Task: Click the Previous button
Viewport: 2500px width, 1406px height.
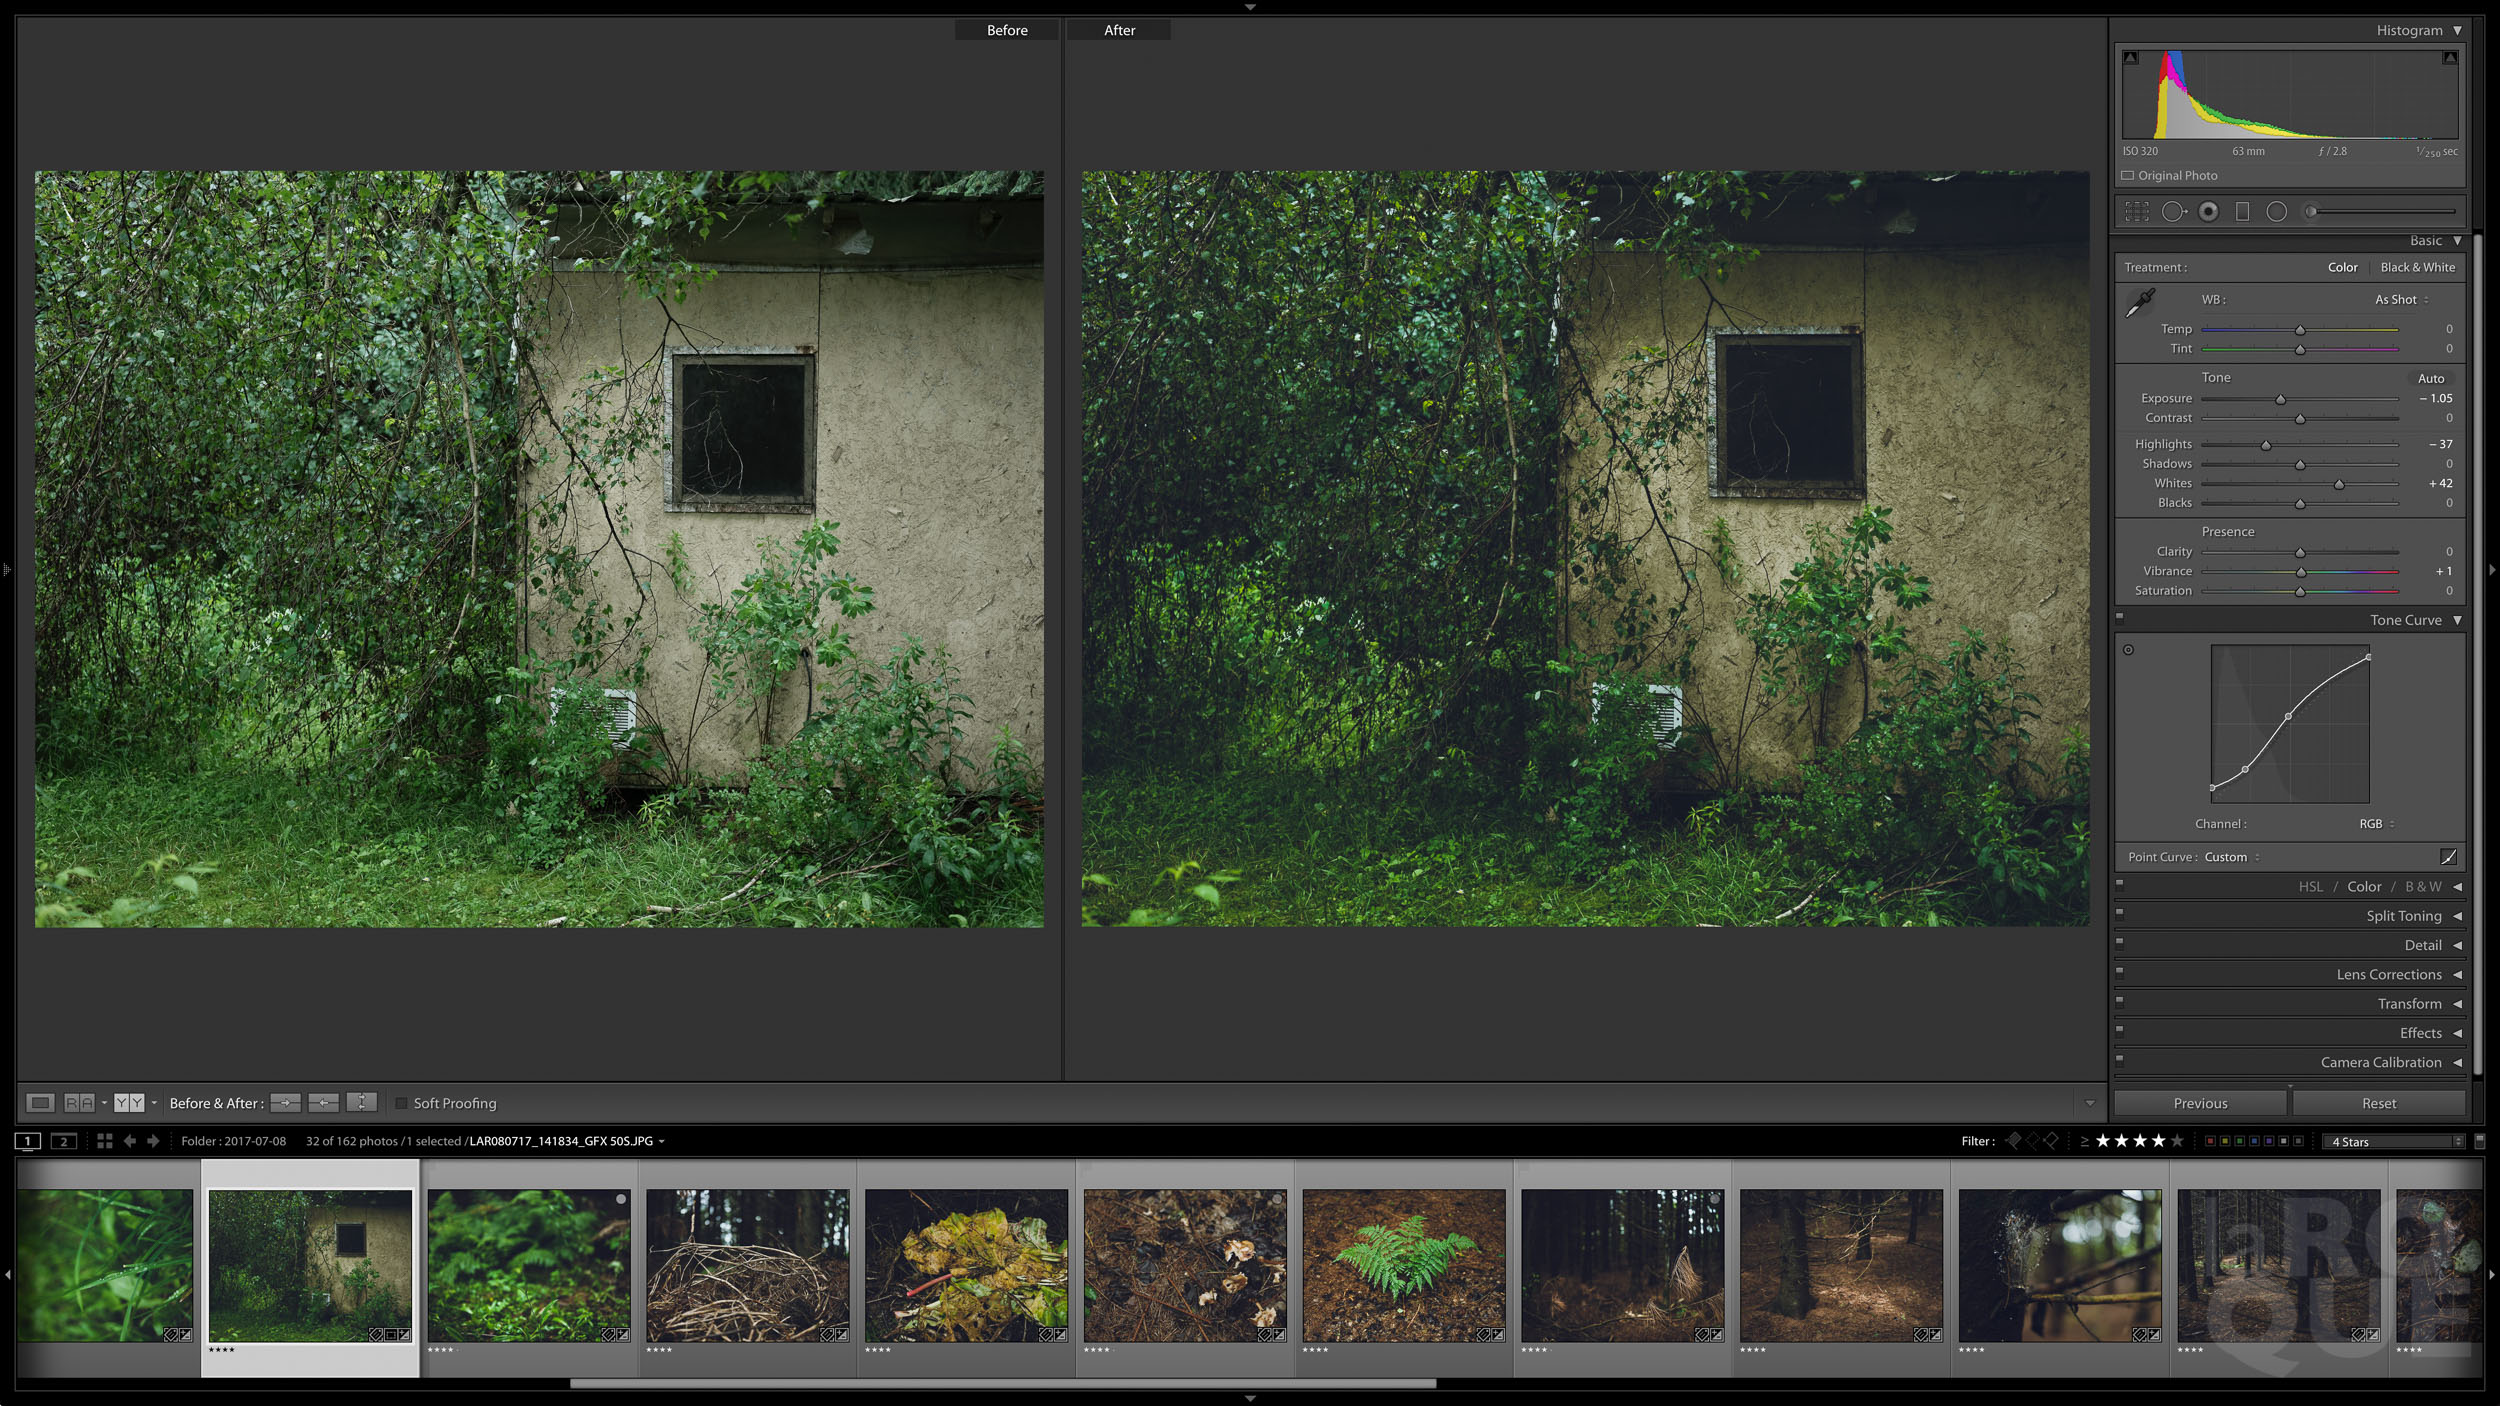Action: pyautogui.click(x=2200, y=1103)
